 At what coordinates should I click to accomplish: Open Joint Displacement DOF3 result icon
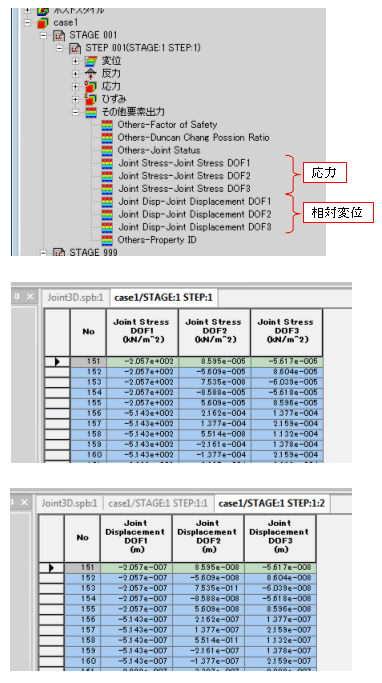pos(107,227)
